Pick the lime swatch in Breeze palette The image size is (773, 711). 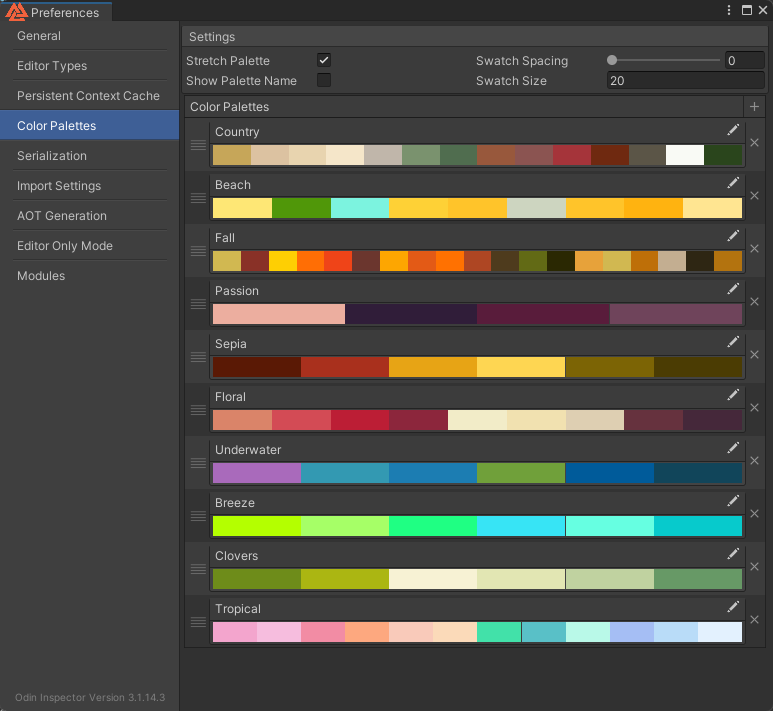(256, 526)
